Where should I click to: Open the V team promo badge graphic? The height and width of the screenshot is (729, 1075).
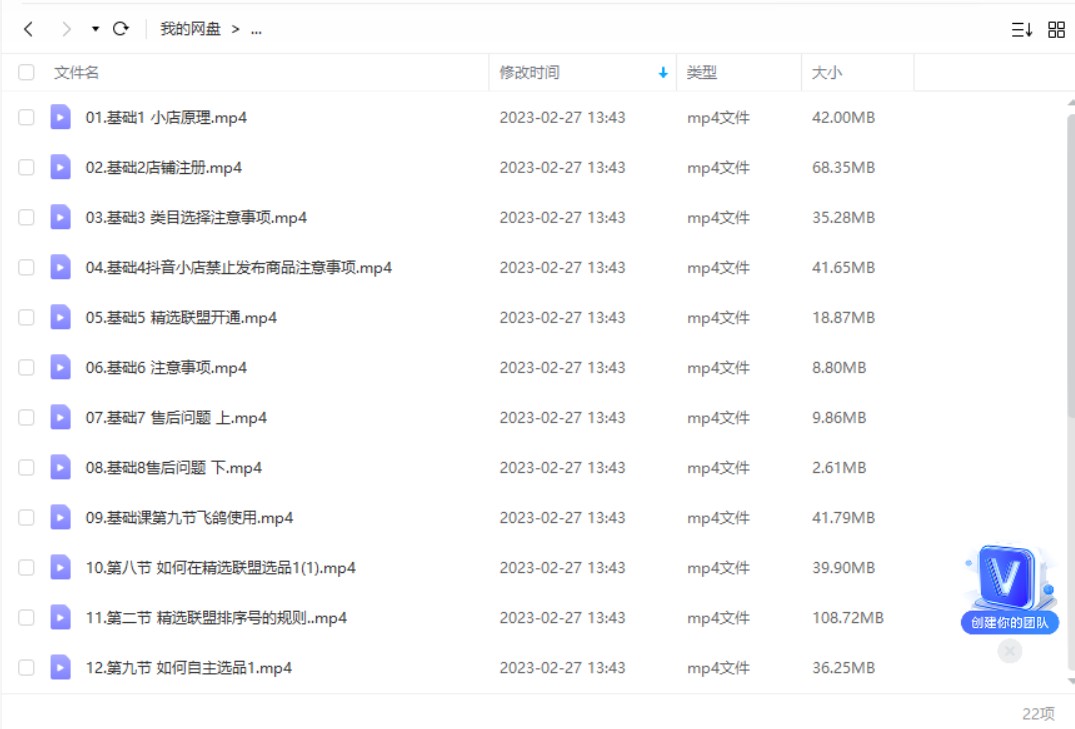click(1008, 578)
